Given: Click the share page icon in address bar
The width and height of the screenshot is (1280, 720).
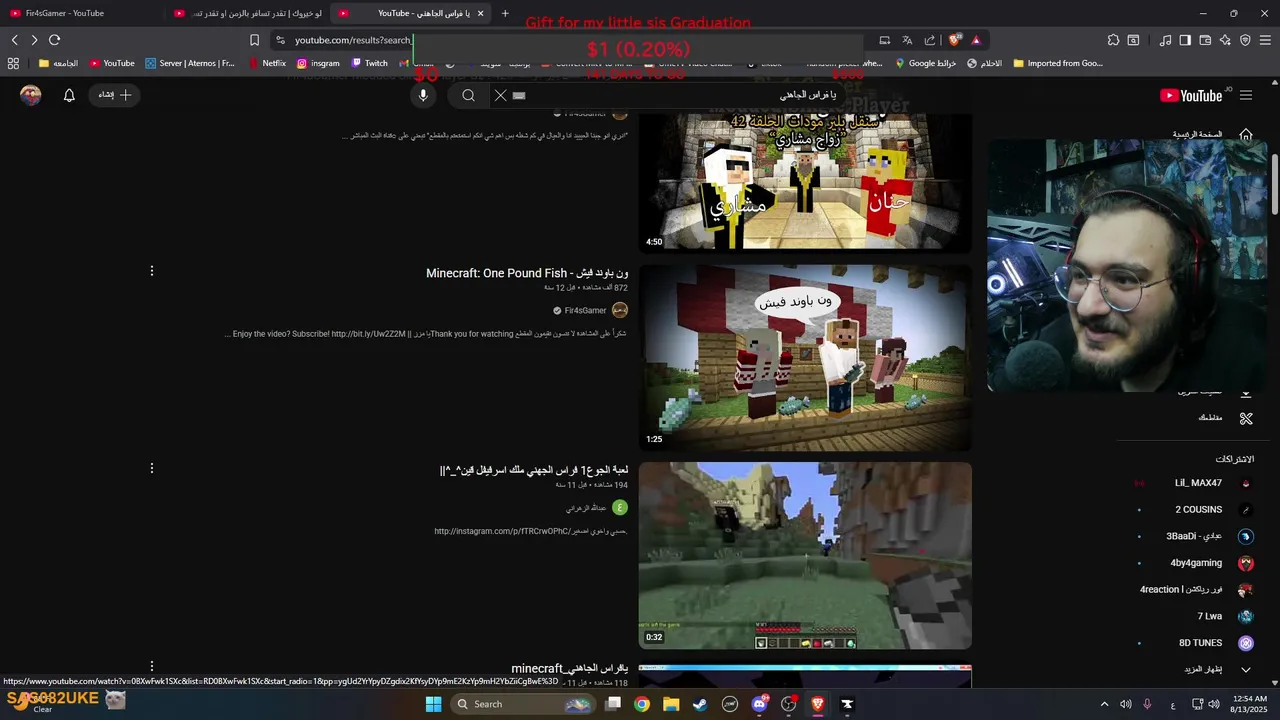Looking at the screenshot, I should [x=930, y=40].
